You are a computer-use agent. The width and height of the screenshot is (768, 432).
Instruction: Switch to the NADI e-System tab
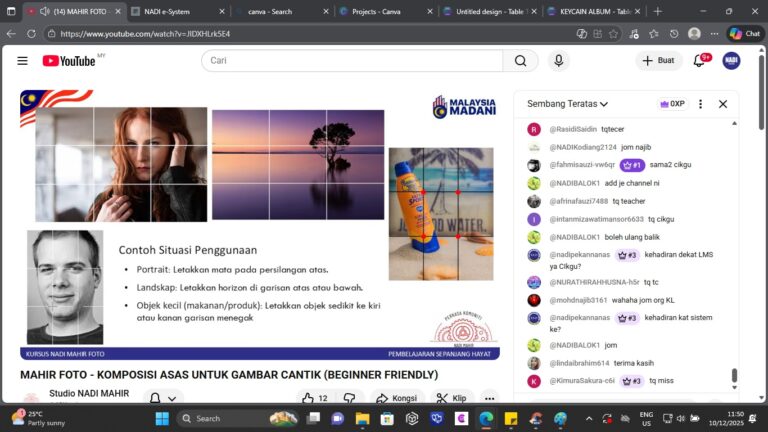176,11
